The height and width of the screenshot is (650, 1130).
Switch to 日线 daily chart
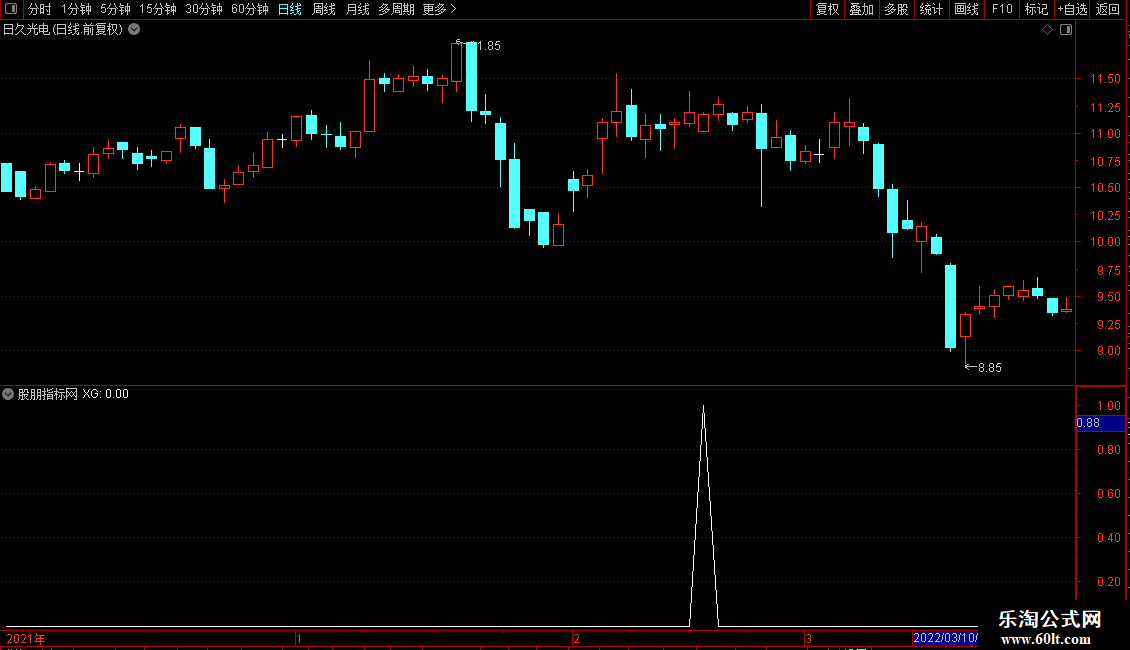pos(290,9)
